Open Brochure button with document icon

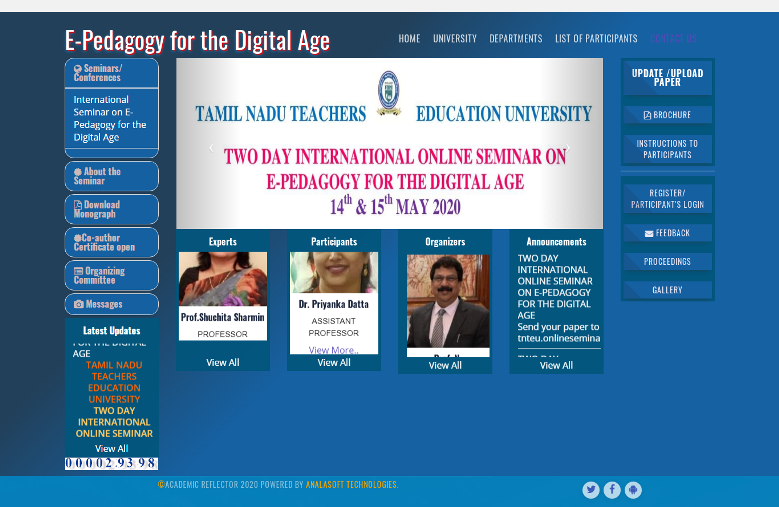click(x=667, y=115)
